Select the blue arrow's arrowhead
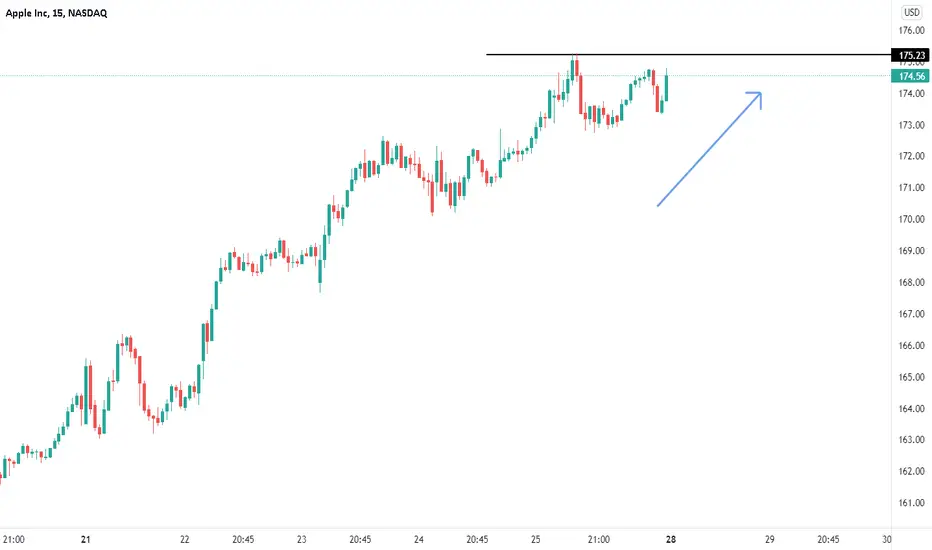The width and height of the screenshot is (932, 550). tap(755, 98)
